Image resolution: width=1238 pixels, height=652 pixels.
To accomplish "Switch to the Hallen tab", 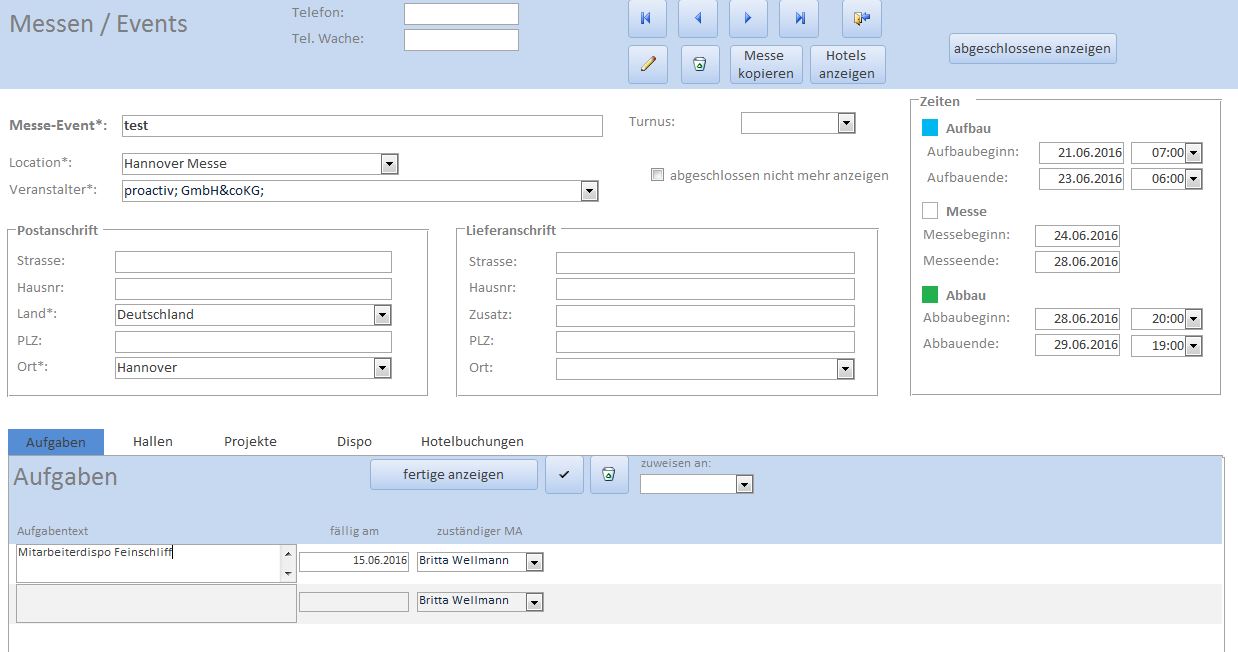I will [153, 441].
